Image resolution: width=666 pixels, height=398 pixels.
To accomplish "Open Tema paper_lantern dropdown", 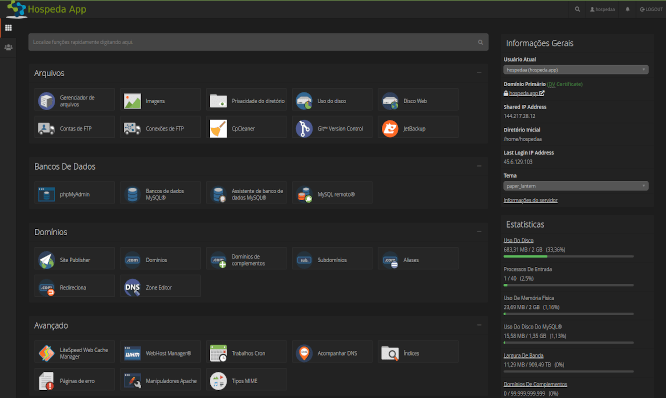I will point(576,186).
